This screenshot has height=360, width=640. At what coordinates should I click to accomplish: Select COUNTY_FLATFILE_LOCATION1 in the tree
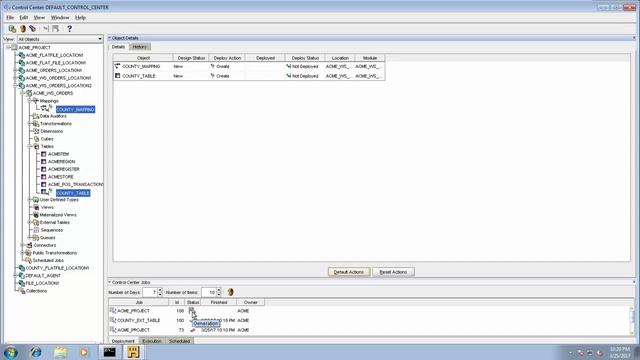click(x=57, y=268)
